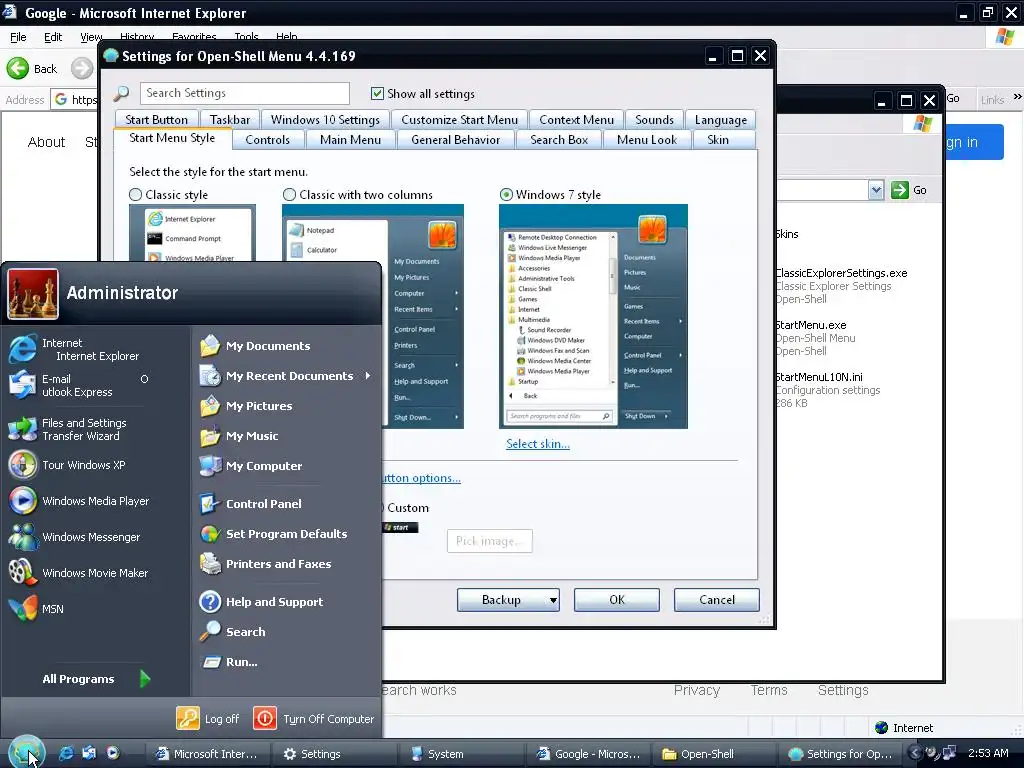Click the OK button
1024x768 pixels.
pyautogui.click(x=616, y=600)
